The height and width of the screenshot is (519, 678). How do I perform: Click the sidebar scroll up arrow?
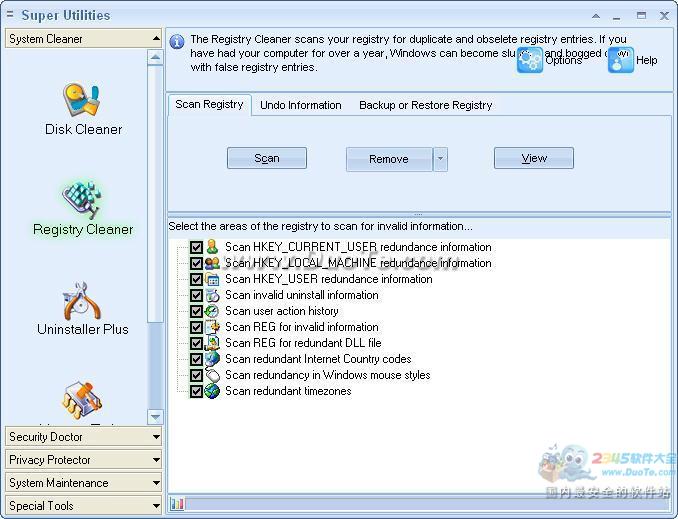pyautogui.click(x=155, y=57)
